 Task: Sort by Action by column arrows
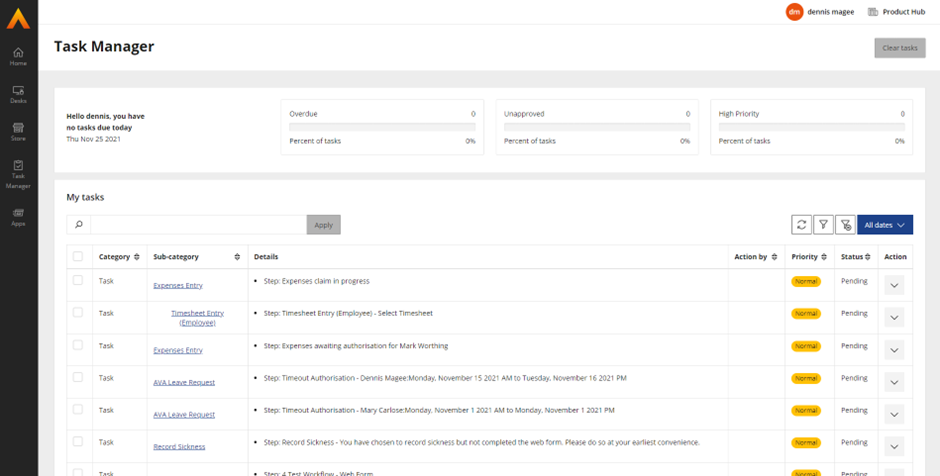point(774,257)
